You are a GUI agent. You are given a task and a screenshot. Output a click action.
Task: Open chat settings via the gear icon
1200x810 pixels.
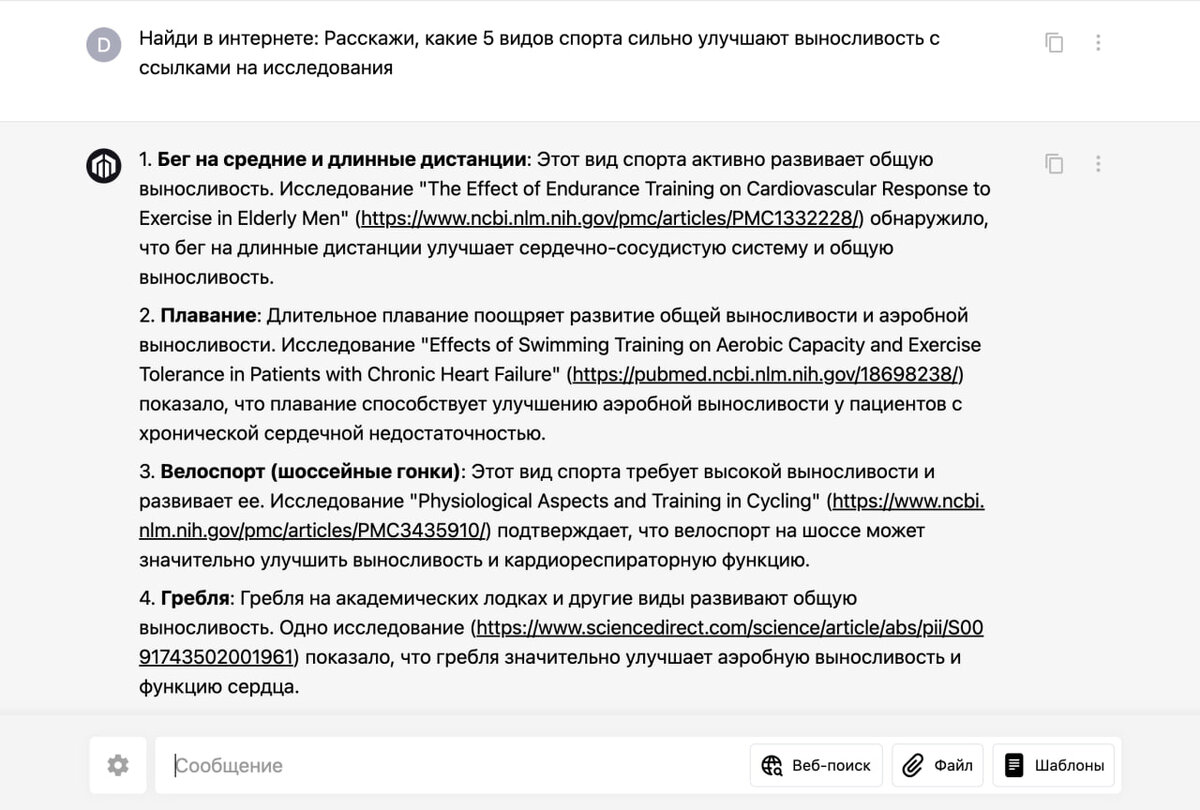(x=117, y=765)
